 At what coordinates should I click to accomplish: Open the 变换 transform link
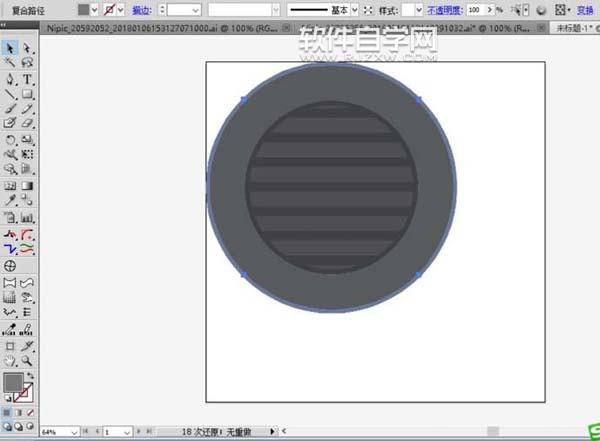coord(585,10)
